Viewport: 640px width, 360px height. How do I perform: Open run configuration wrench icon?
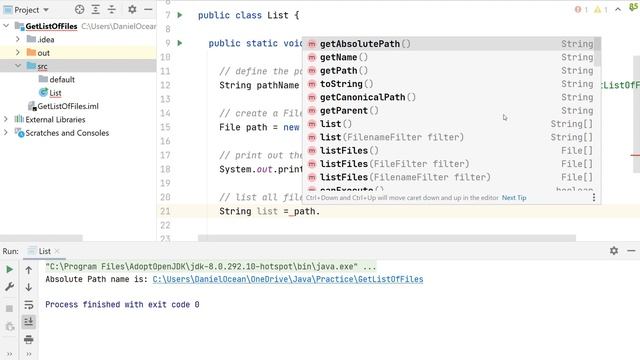(x=9, y=287)
